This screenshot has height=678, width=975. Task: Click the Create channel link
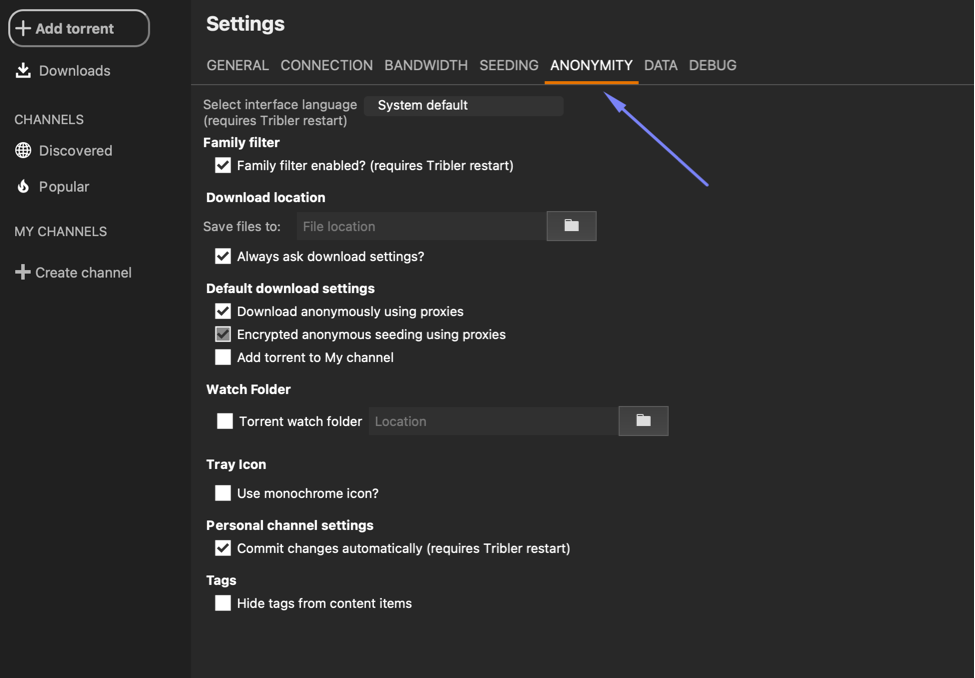[x=84, y=272]
